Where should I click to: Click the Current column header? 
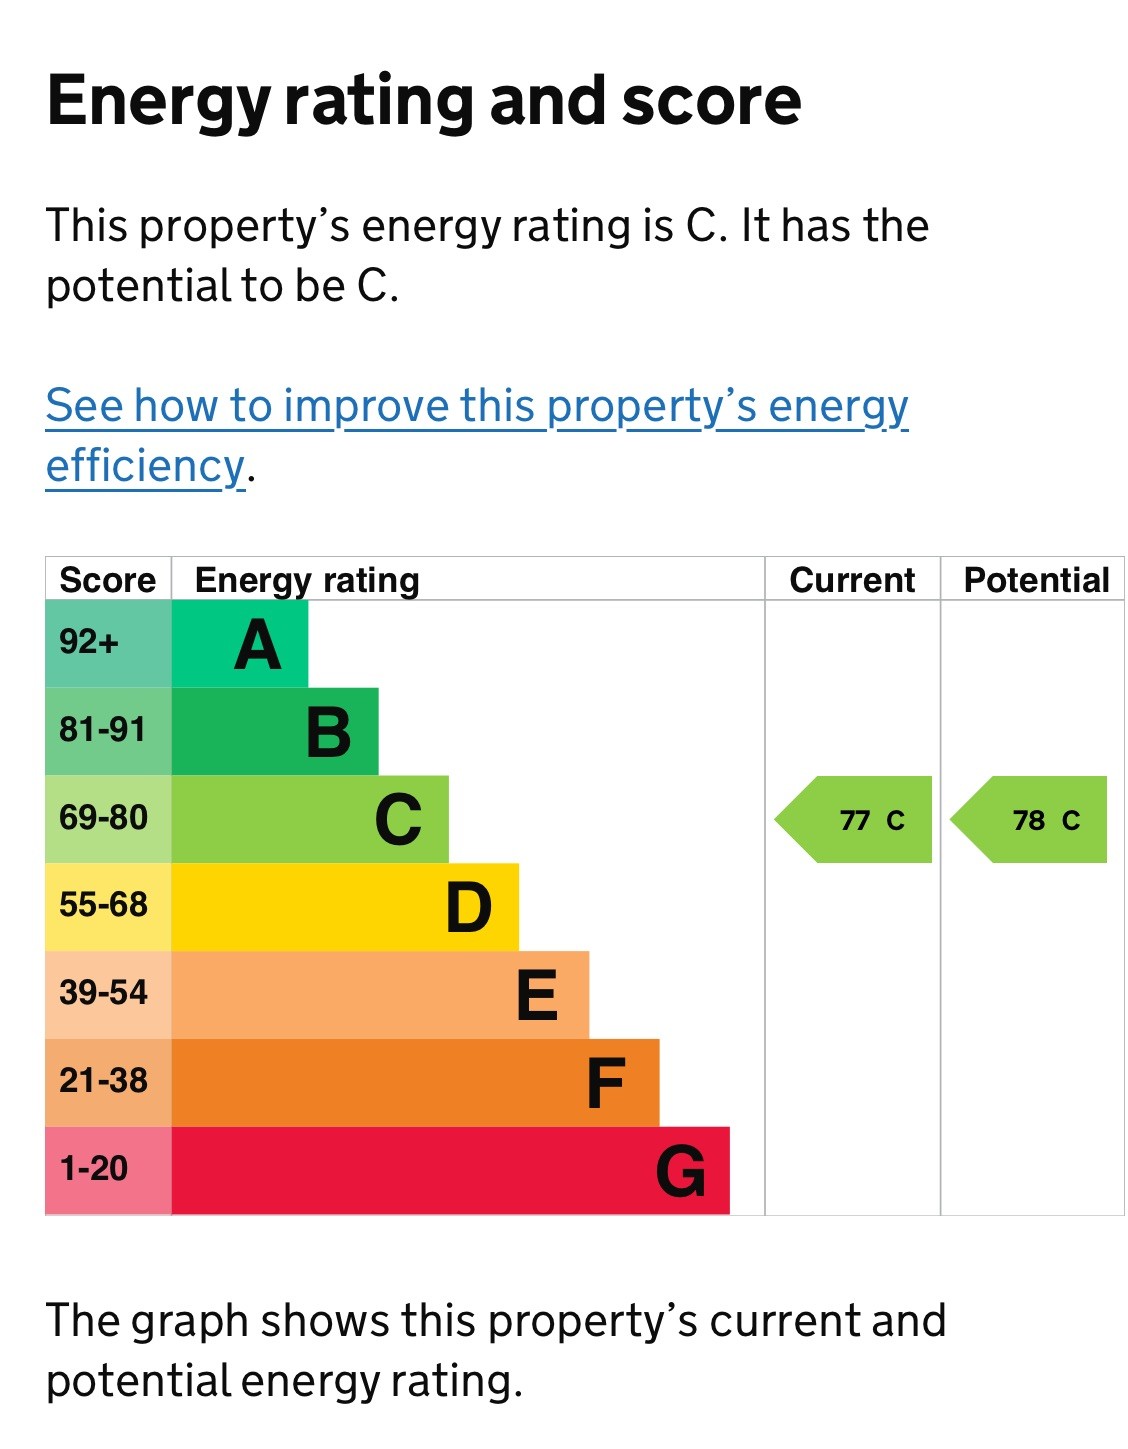click(852, 580)
